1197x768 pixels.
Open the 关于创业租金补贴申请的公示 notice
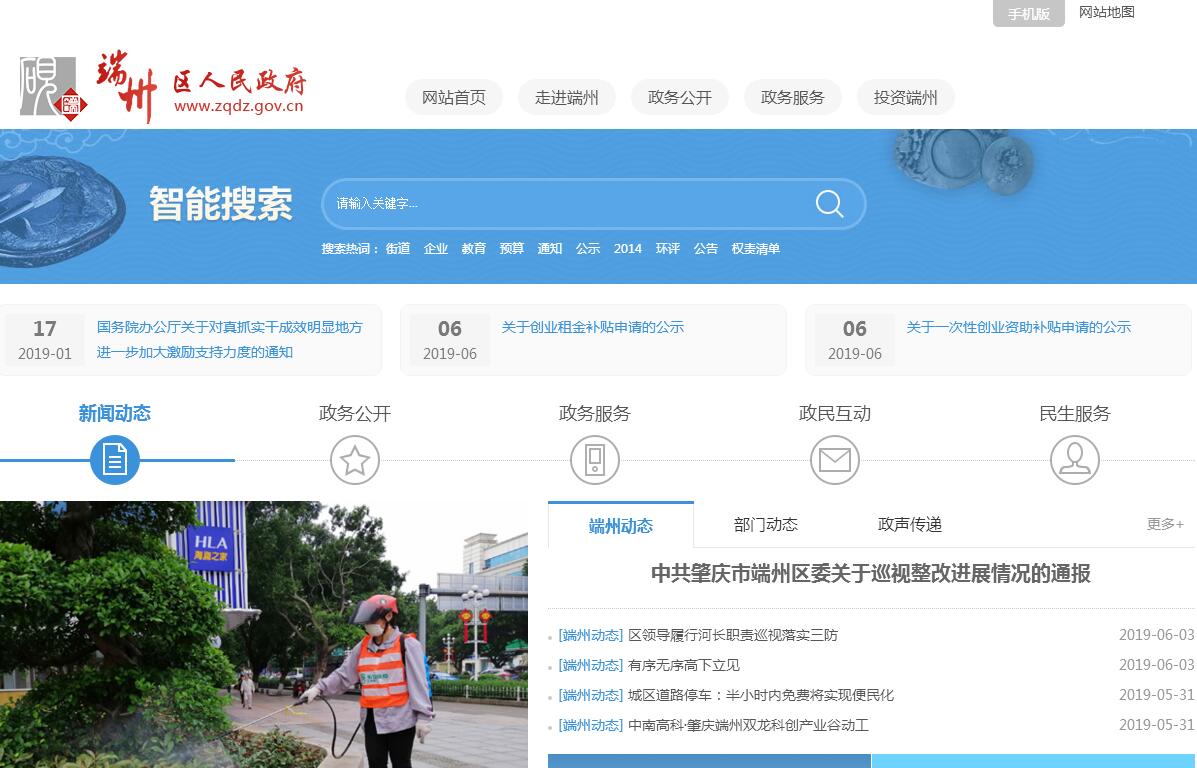point(593,327)
